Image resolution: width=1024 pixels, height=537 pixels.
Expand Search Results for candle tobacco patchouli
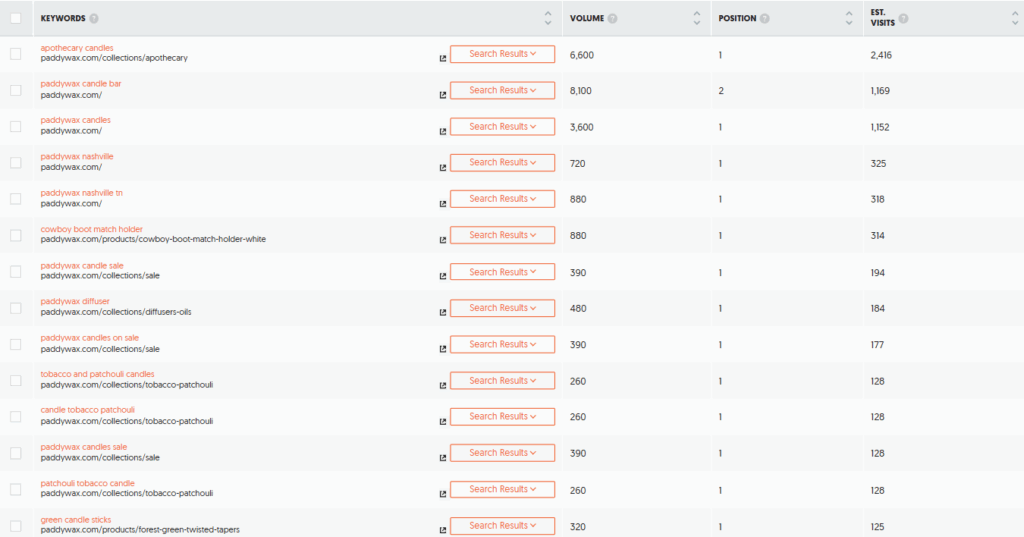click(x=502, y=417)
